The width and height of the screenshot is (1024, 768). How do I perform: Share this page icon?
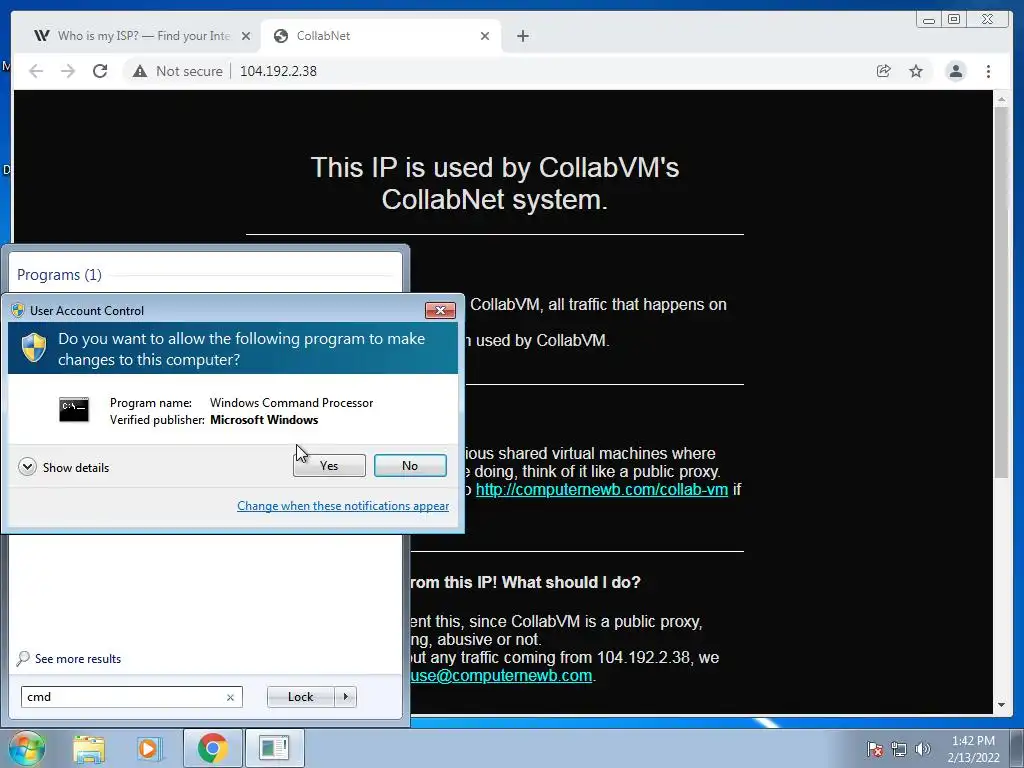pos(884,71)
